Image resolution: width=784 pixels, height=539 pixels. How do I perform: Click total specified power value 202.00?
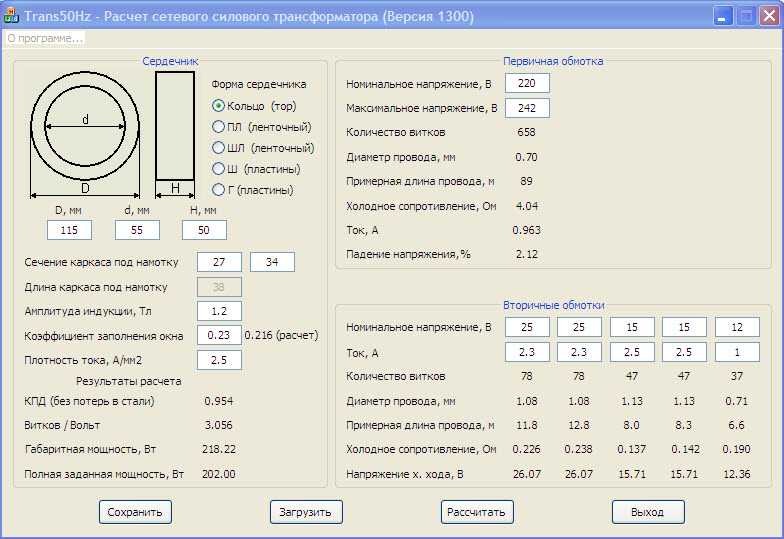point(219,474)
